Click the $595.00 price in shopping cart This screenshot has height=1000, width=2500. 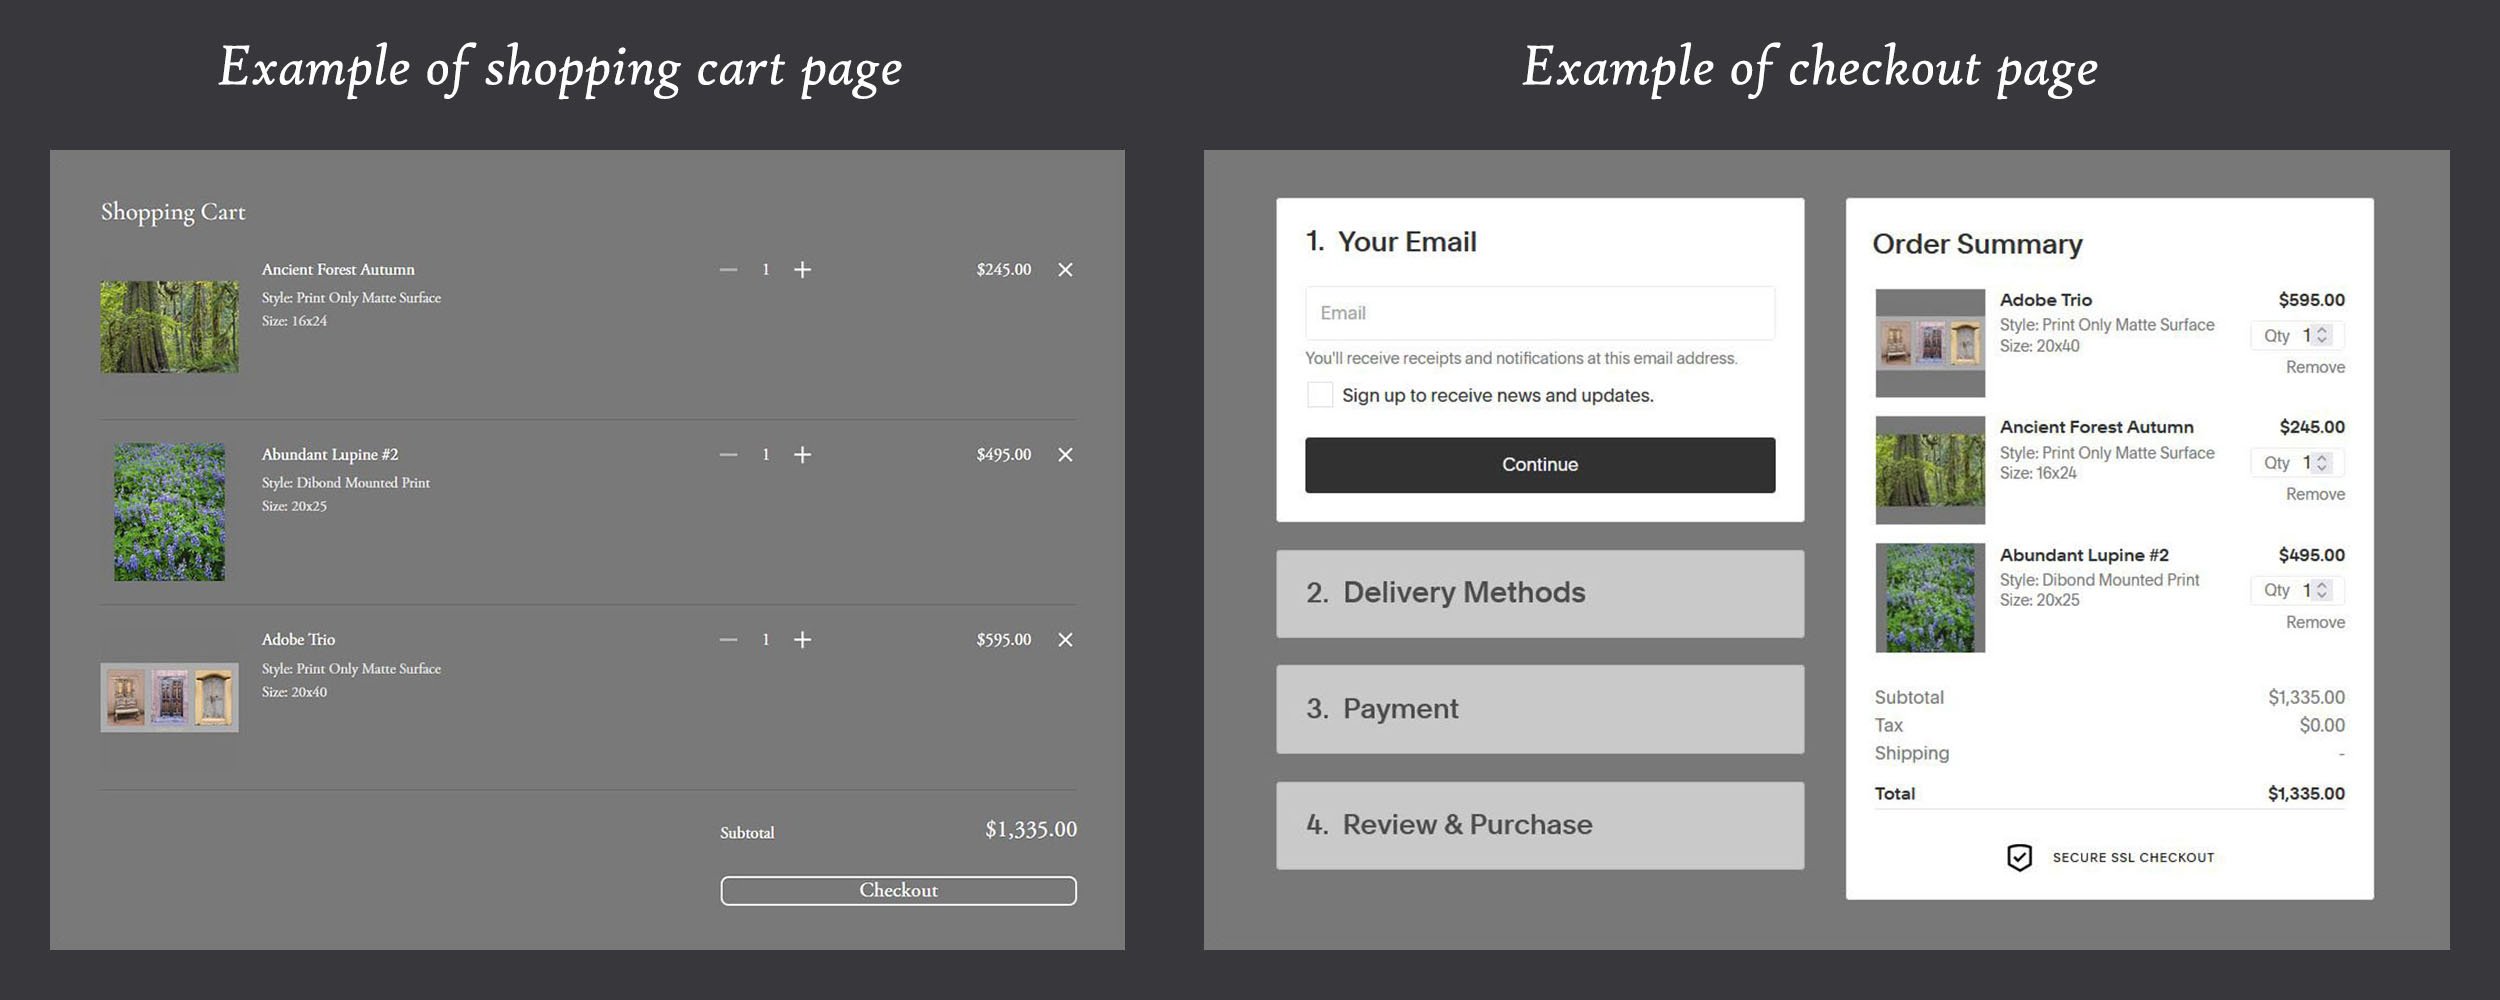coord(1004,640)
